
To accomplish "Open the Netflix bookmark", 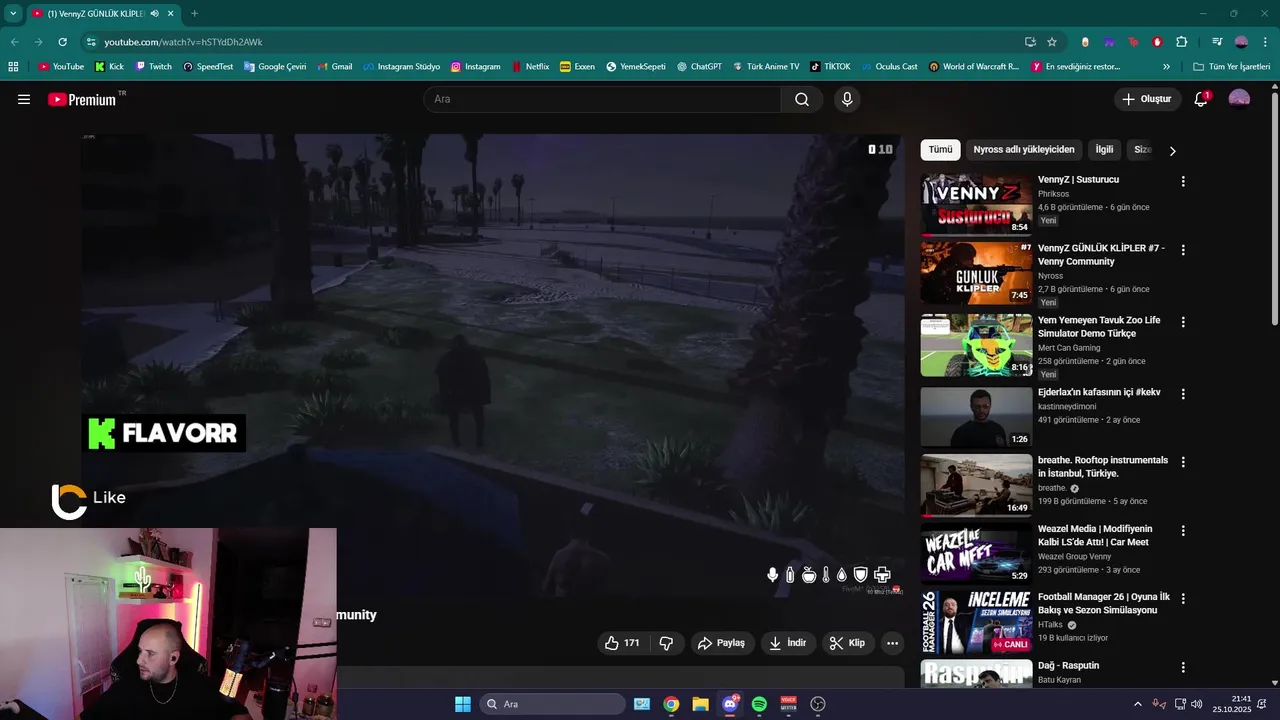I will [x=529, y=67].
